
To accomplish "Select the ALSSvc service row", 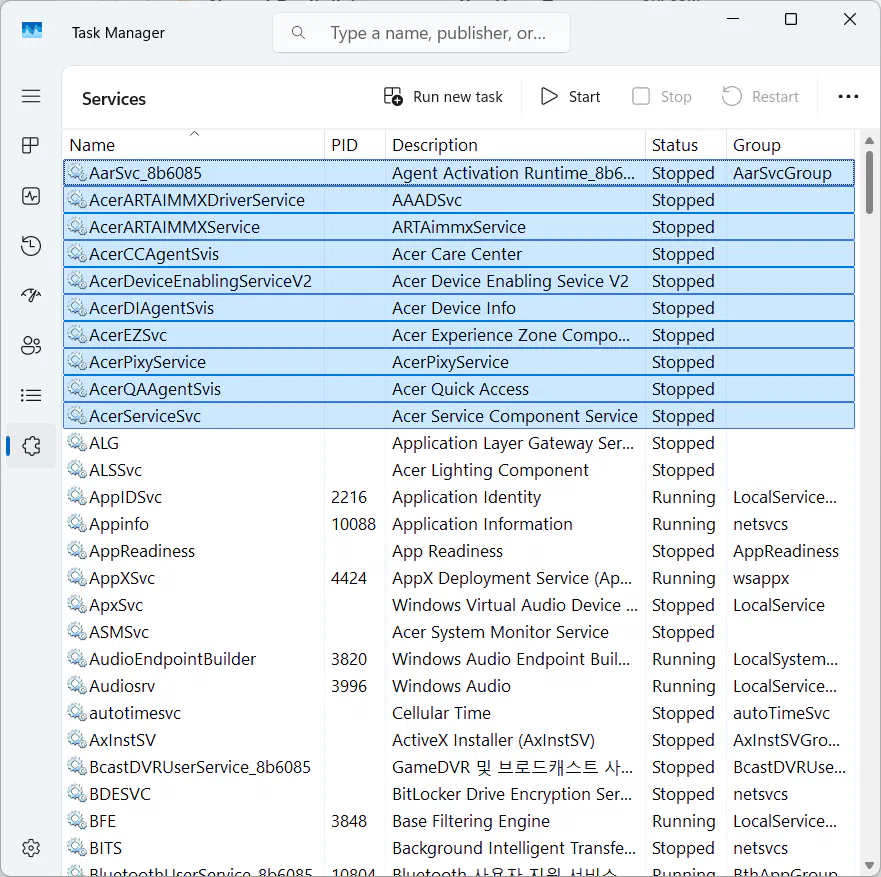I will click(x=459, y=470).
